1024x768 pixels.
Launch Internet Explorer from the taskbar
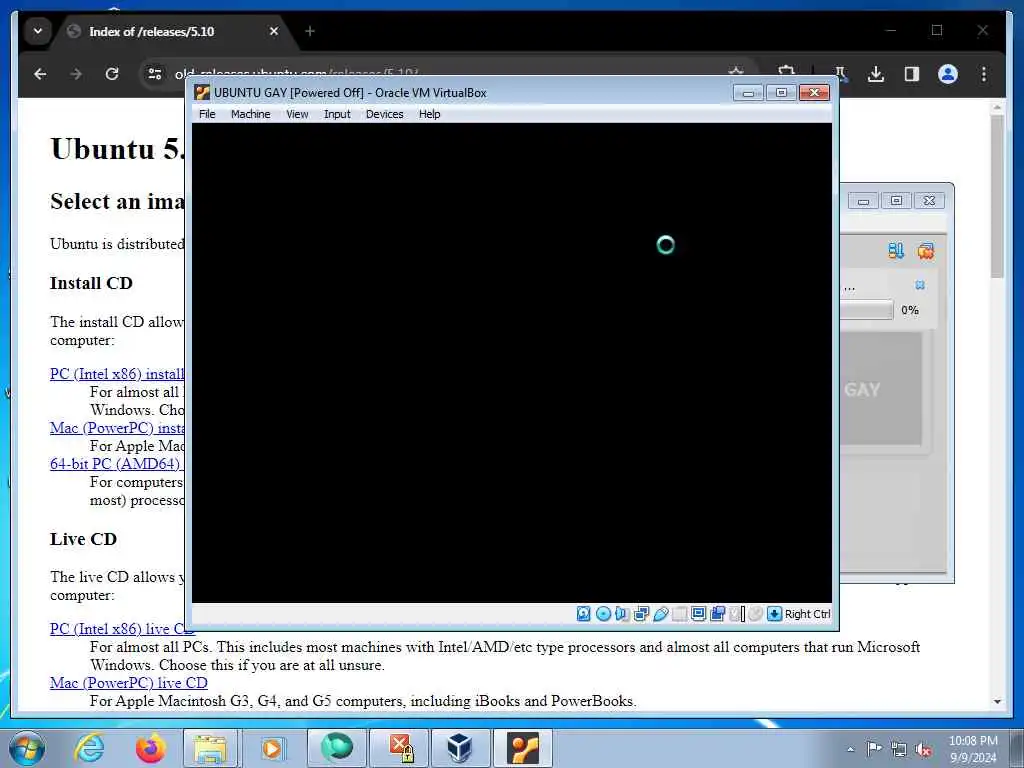point(89,748)
